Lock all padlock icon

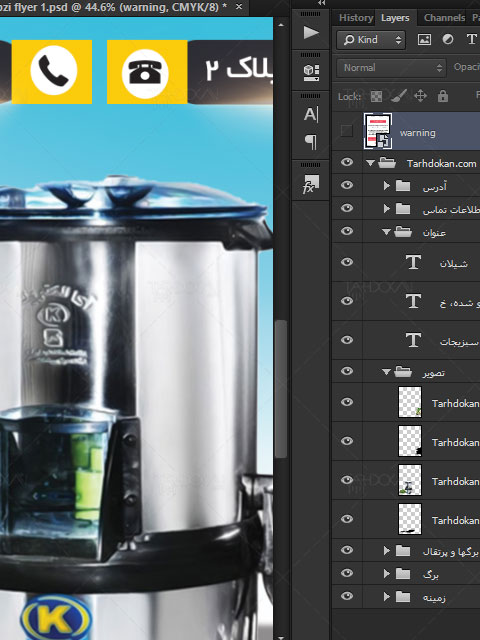[442, 96]
